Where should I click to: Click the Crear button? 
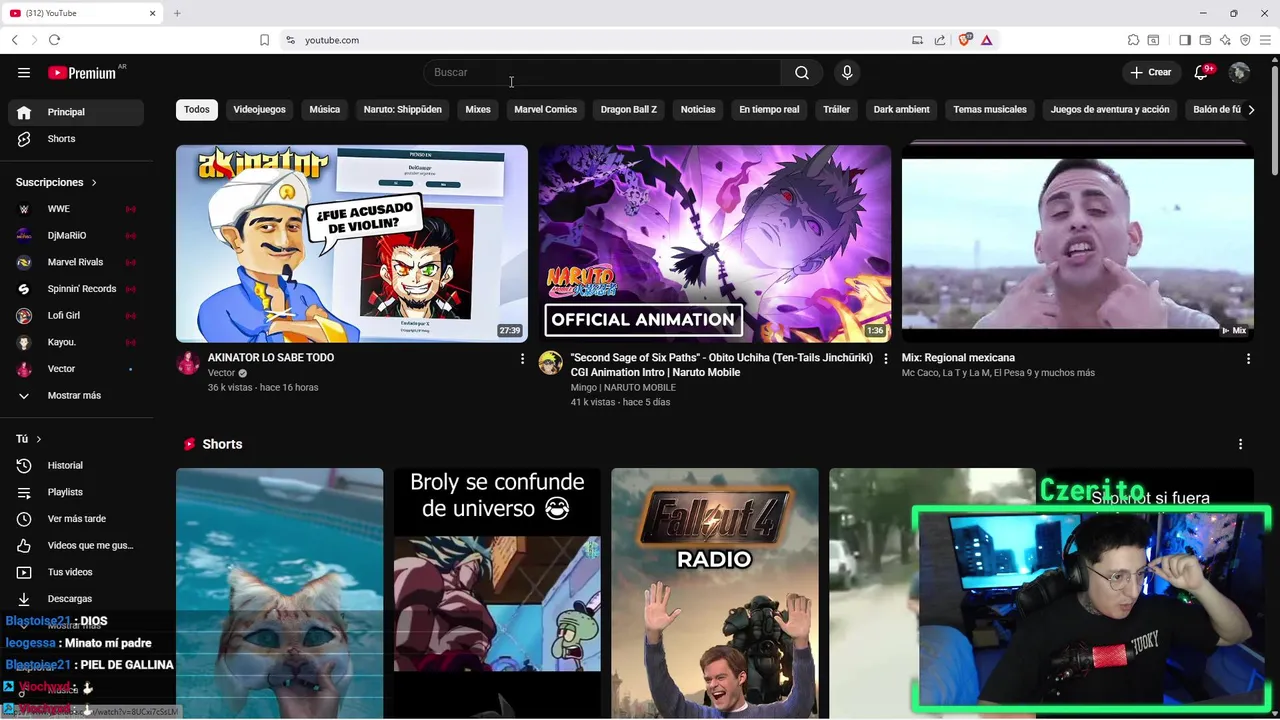click(x=1151, y=72)
